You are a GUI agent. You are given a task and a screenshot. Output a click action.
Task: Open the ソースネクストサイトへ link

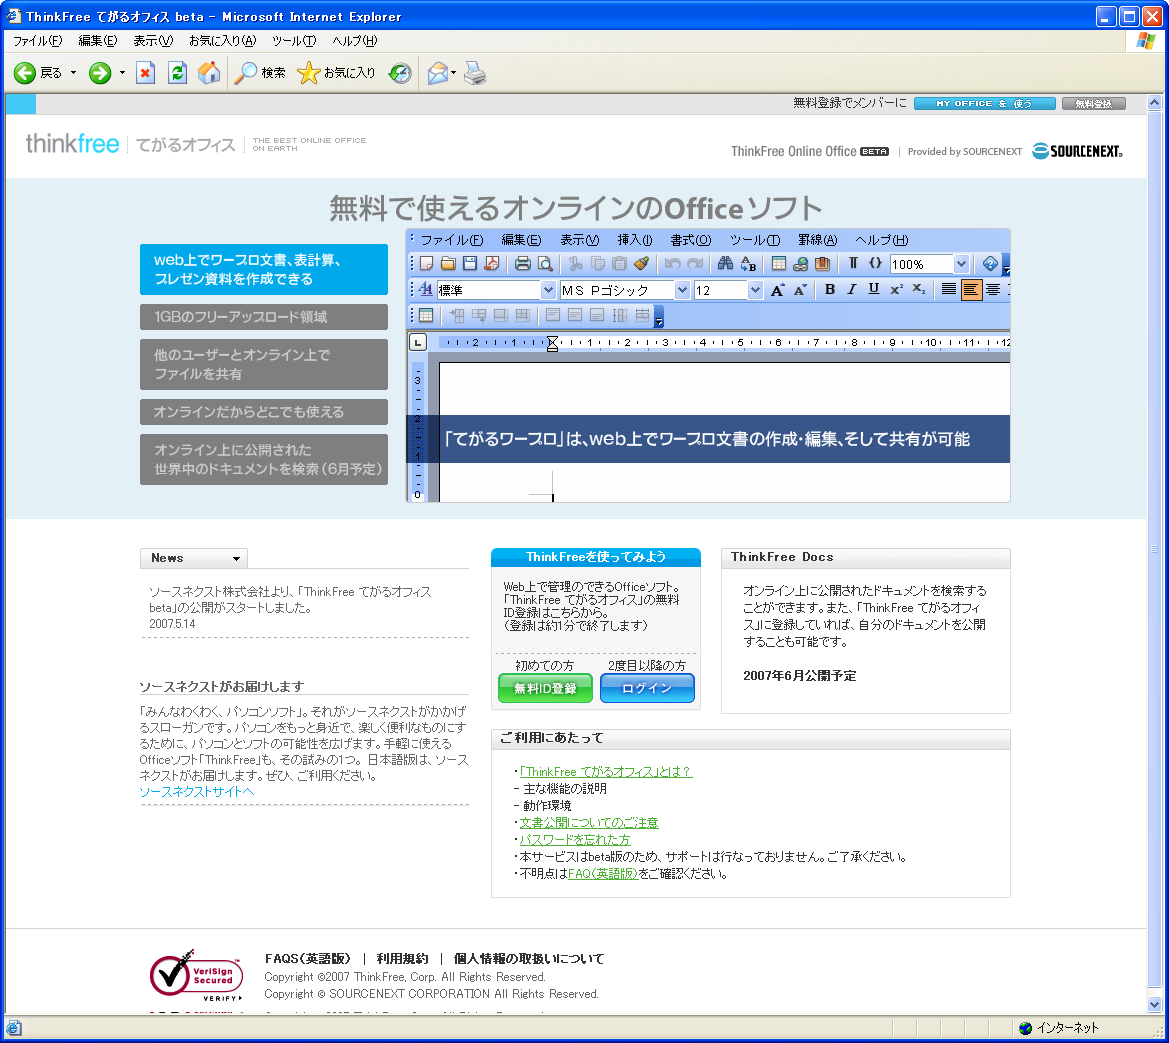click(197, 792)
